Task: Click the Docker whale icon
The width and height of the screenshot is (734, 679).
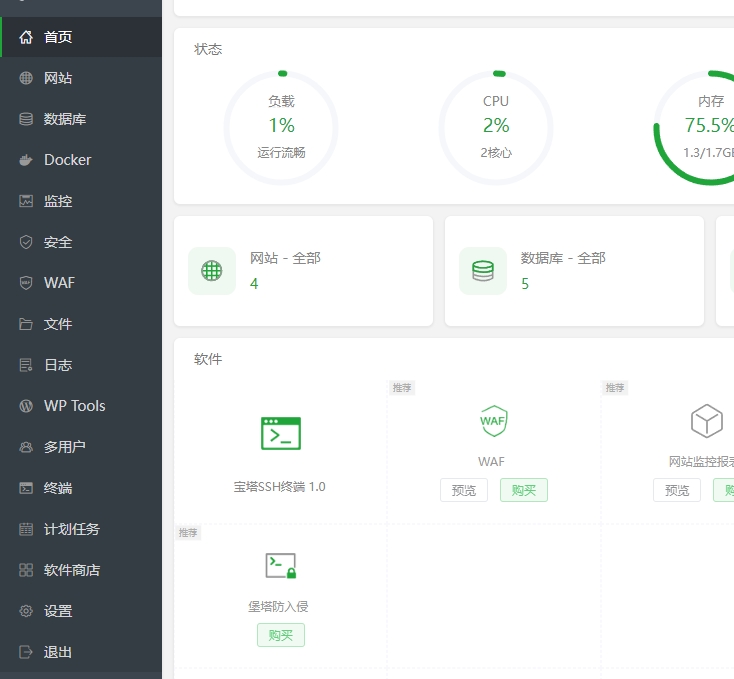Action: (x=26, y=160)
